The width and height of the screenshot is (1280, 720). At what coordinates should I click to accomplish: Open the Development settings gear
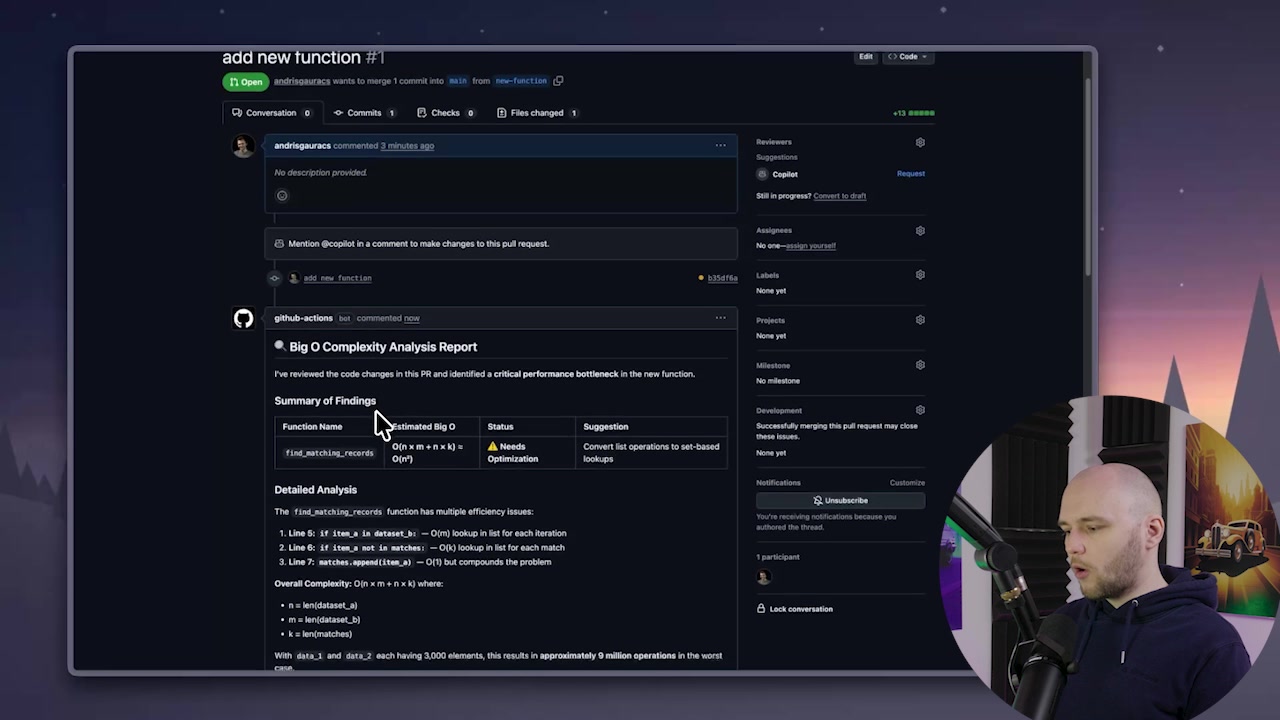click(x=920, y=409)
